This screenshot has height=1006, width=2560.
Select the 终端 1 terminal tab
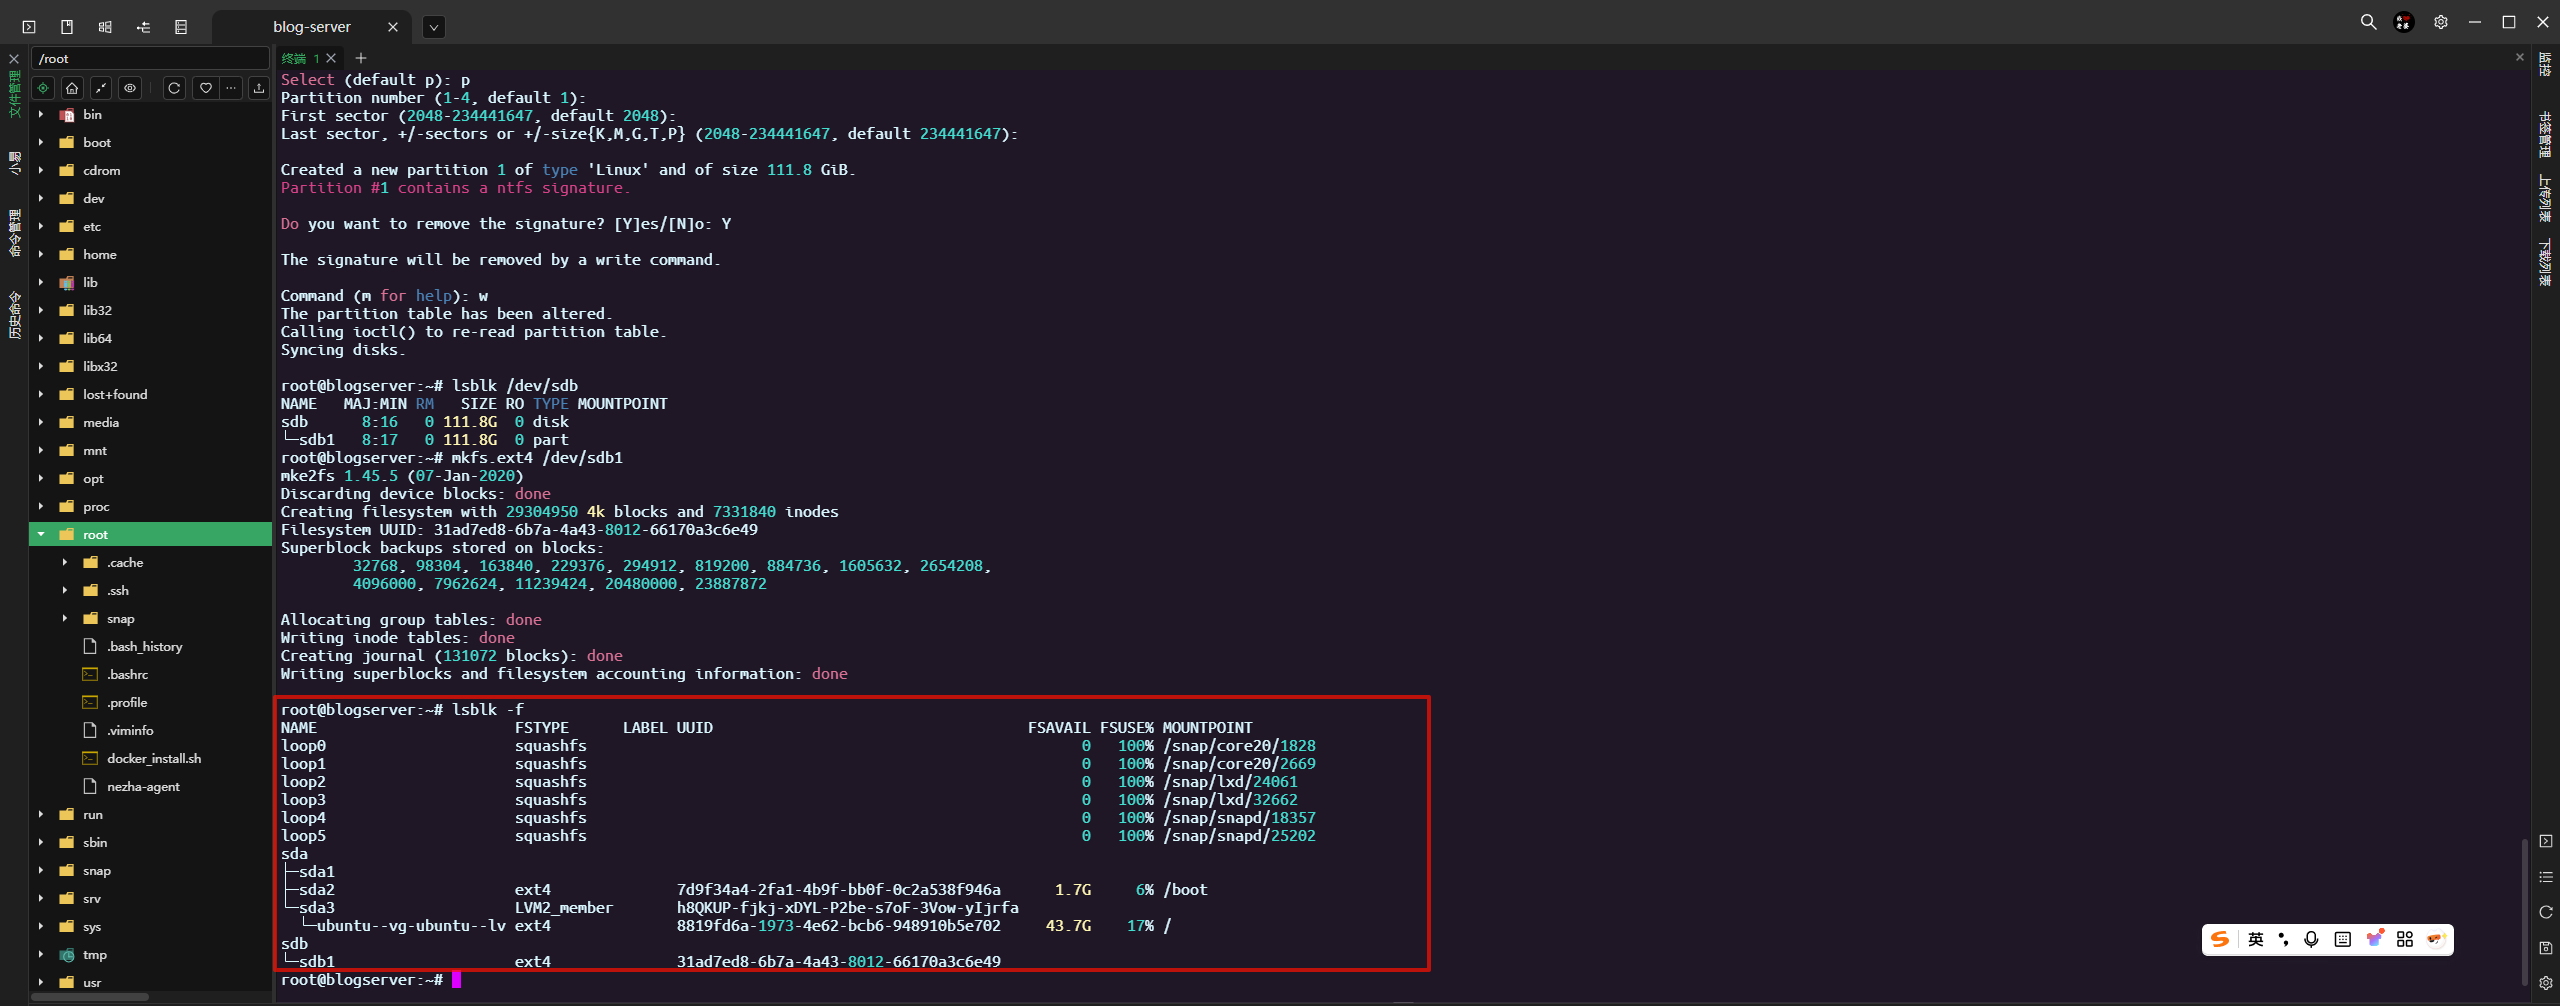tap(300, 59)
